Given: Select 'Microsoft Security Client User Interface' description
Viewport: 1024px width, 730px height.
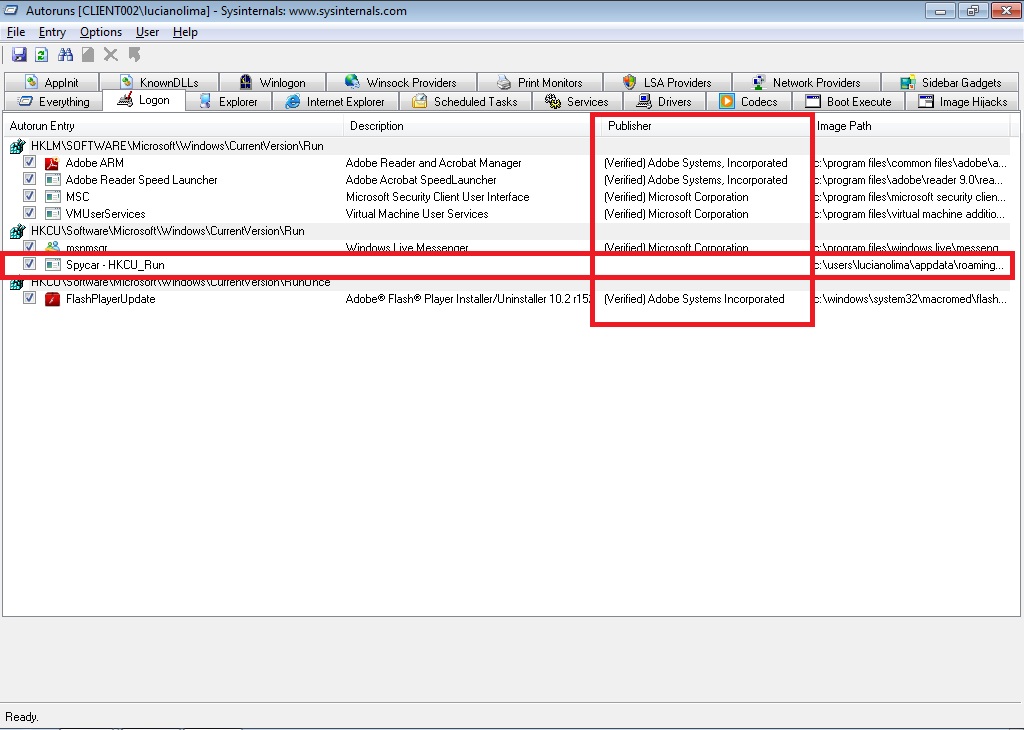Looking at the screenshot, I should pyautogui.click(x=438, y=197).
